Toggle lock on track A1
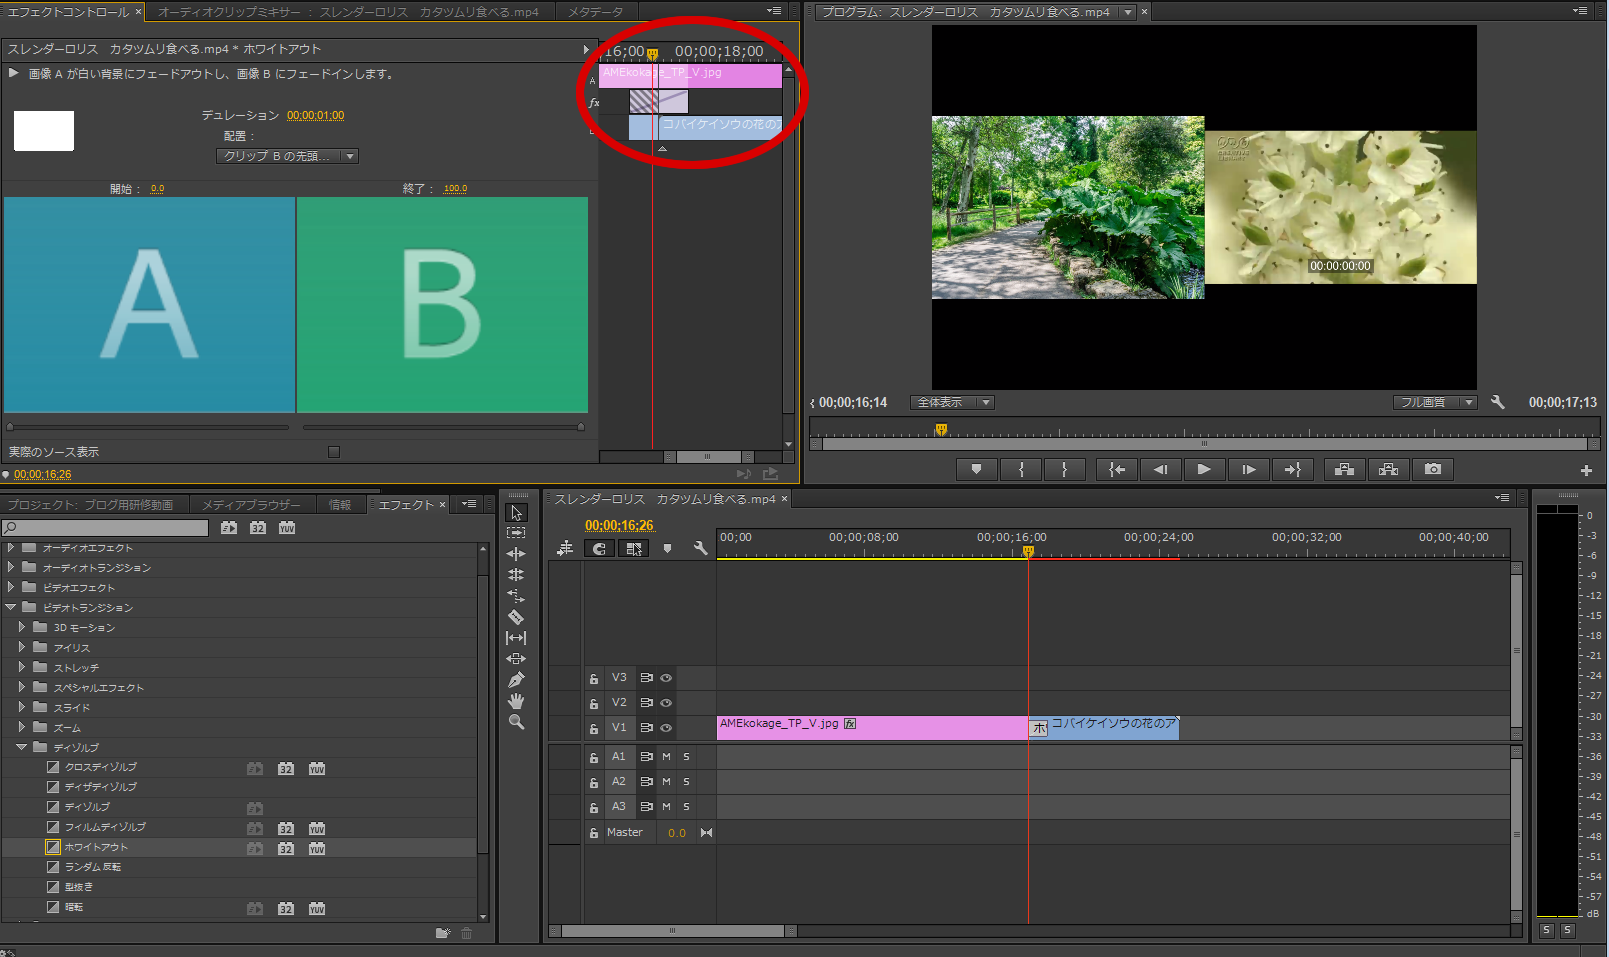 click(x=594, y=758)
